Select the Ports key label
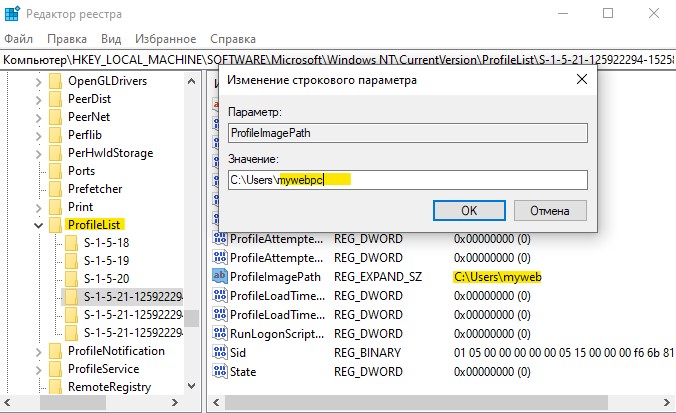 (x=81, y=171)
